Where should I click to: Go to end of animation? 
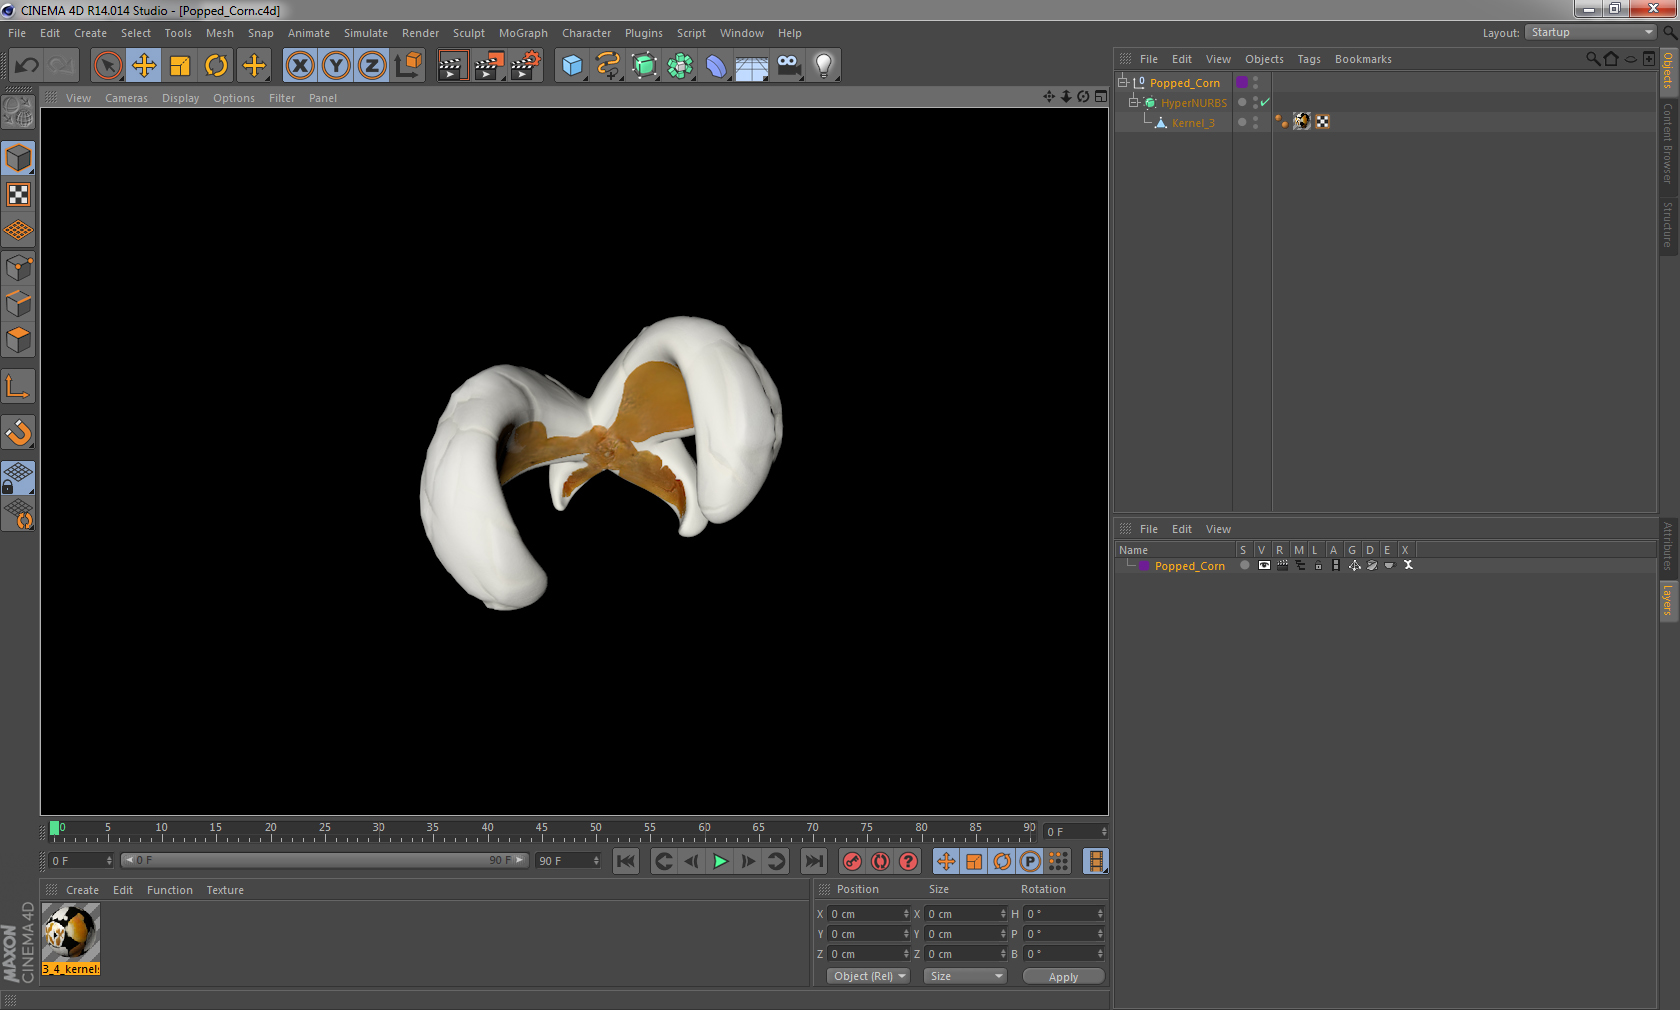[814, 861]
